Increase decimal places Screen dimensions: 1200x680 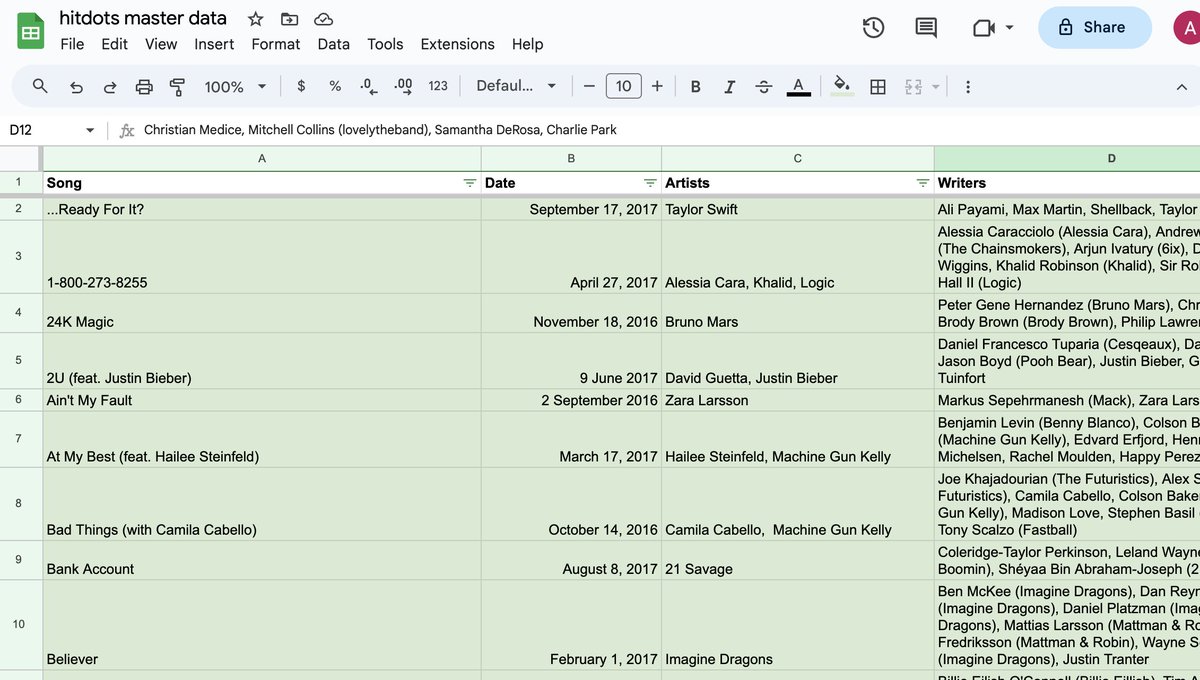(403, 87)
